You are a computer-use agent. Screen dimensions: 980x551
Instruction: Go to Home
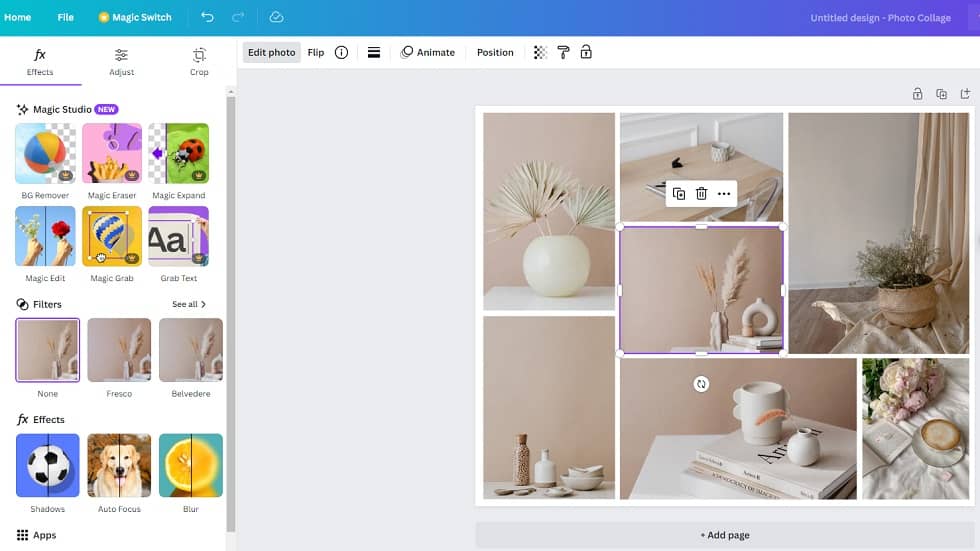(18, 17)
